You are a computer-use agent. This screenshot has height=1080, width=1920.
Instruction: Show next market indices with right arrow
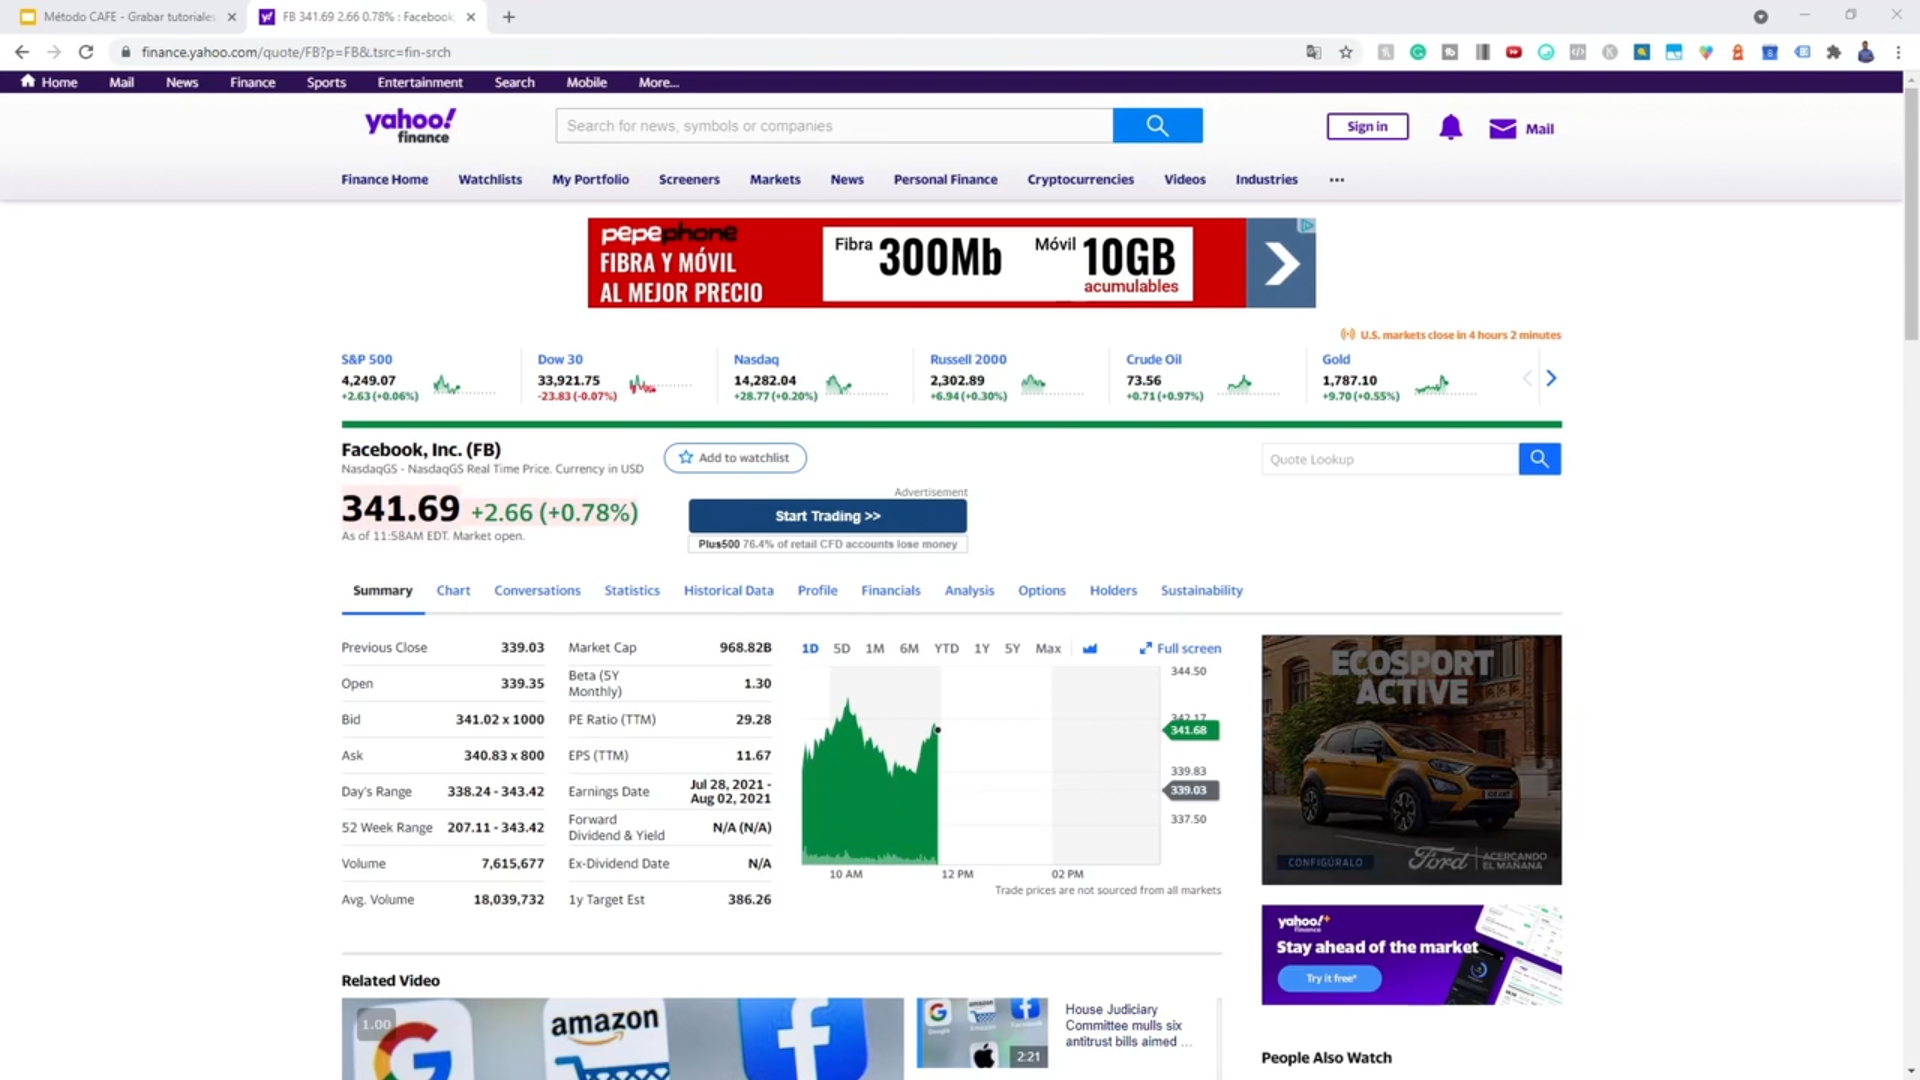1551,378
